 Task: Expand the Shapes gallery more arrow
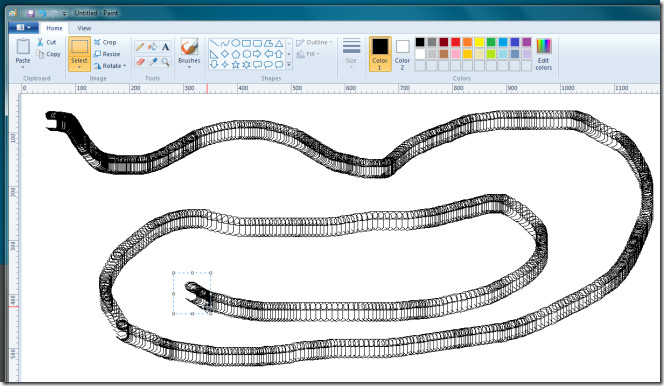pos(289,64)
